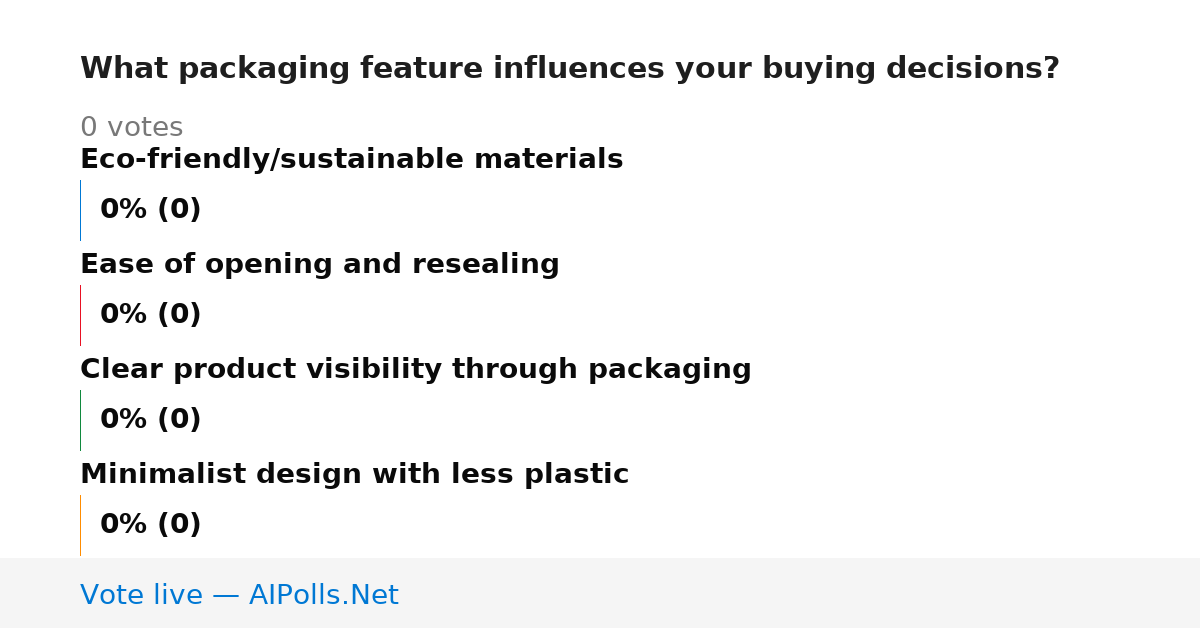Image resolution: width=1200 pixels, height=628 pixels.
Task: Click the blue bar under Eco-friendly option
Action: 80,210
